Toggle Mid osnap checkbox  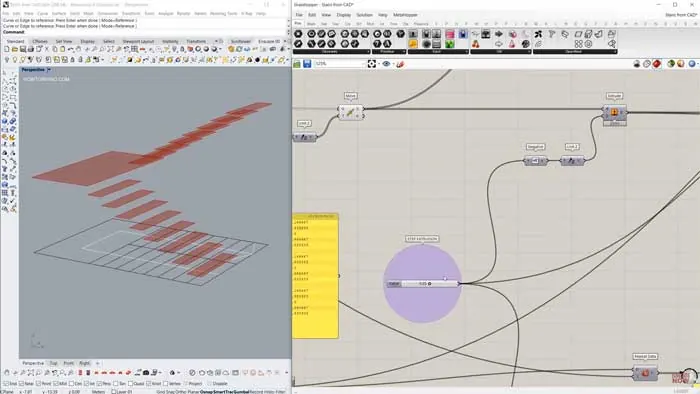click(57, 384)
